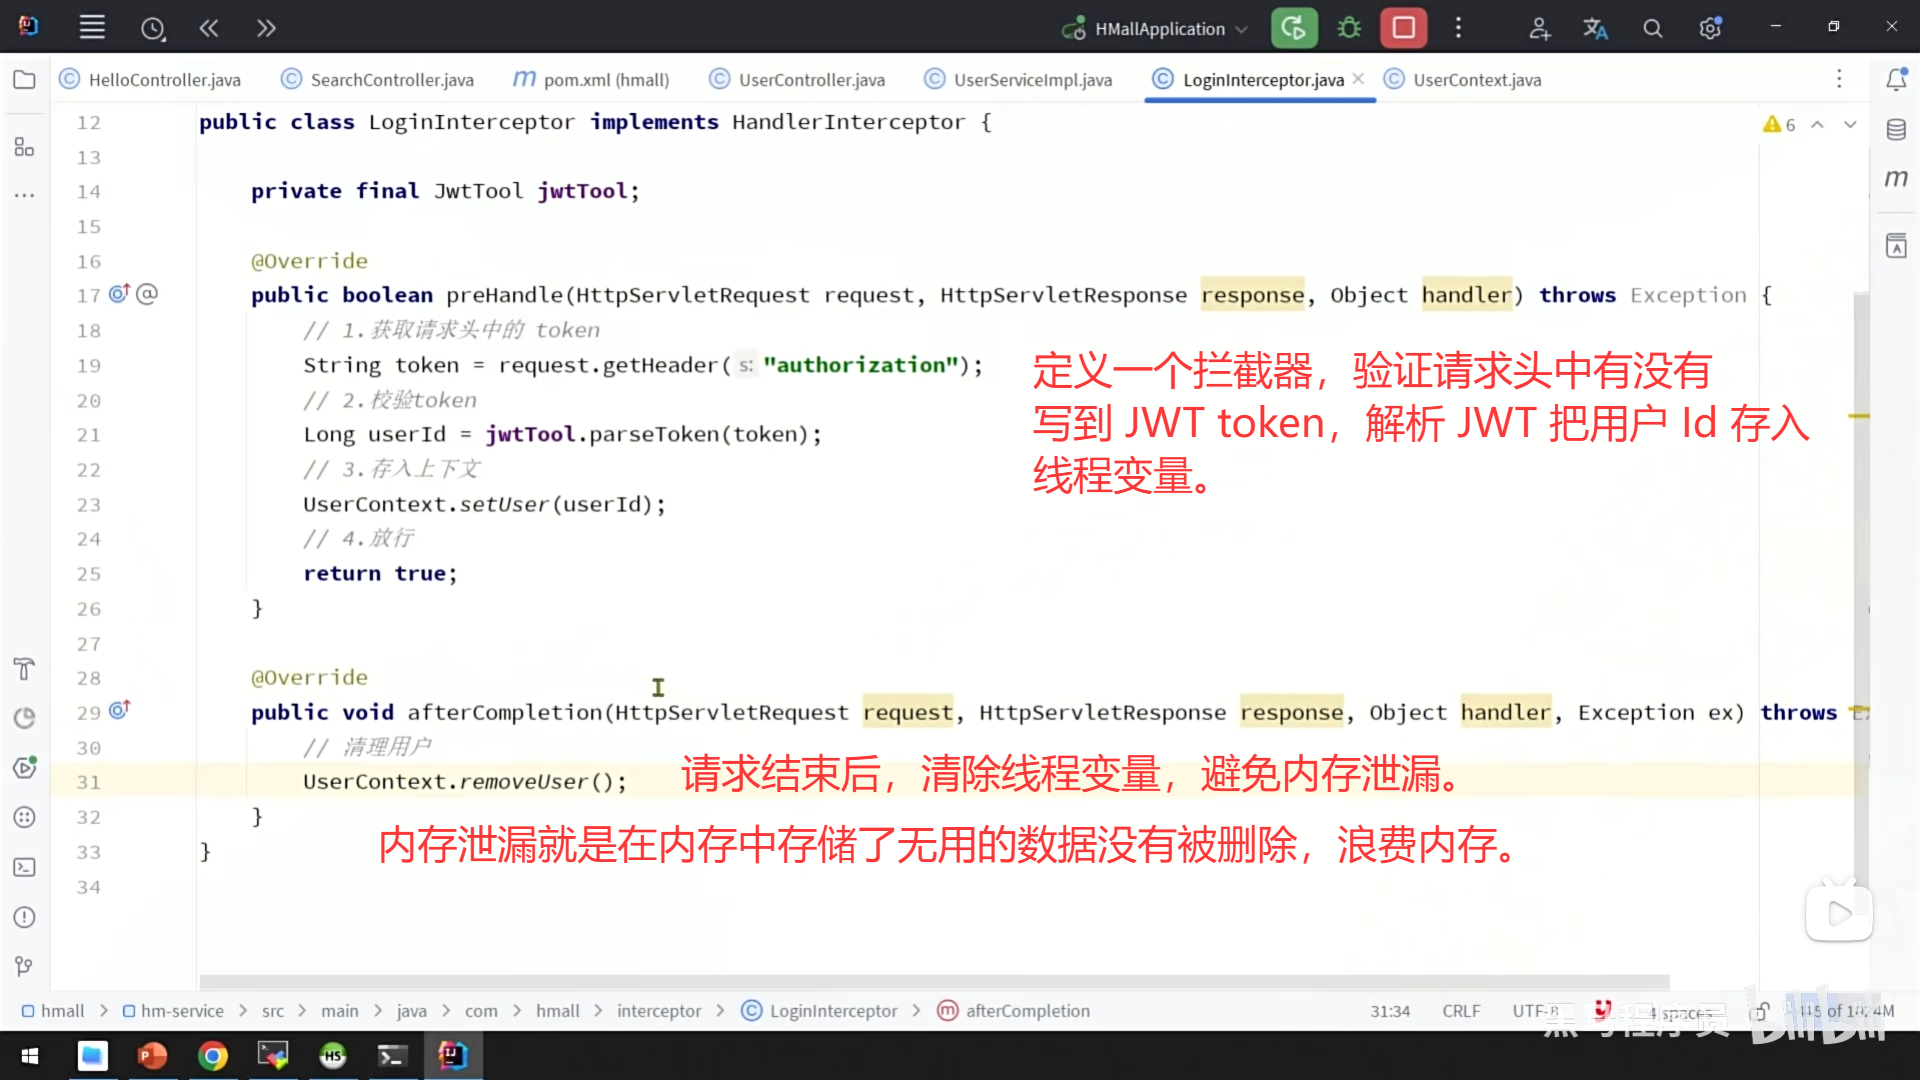The width and height of the screenshot is (1920, 1080).
Task: Open the Project folder tool window
Action: [x=24, y=80]
